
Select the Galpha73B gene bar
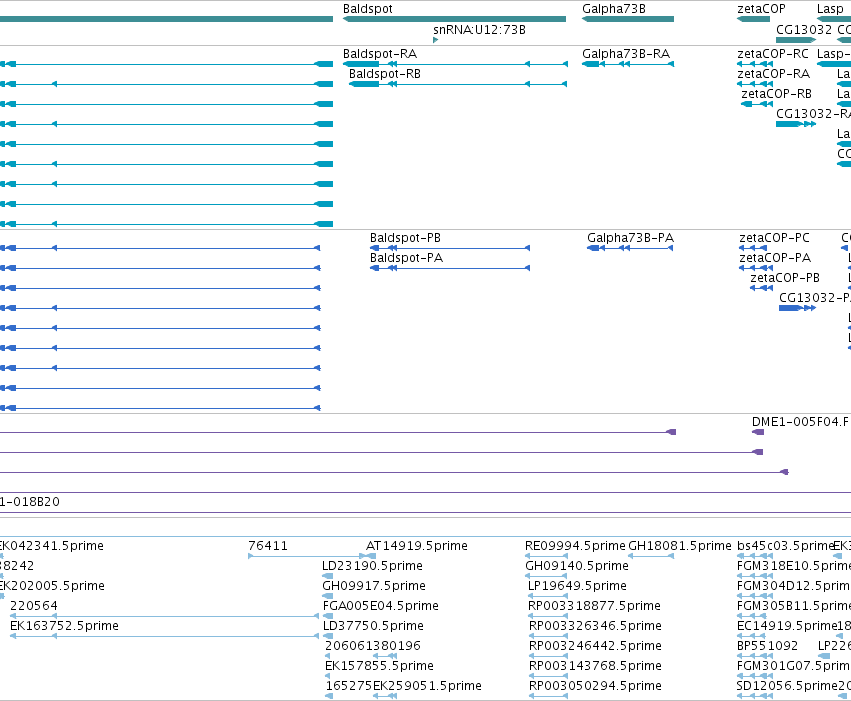click(x=628, y=19)
